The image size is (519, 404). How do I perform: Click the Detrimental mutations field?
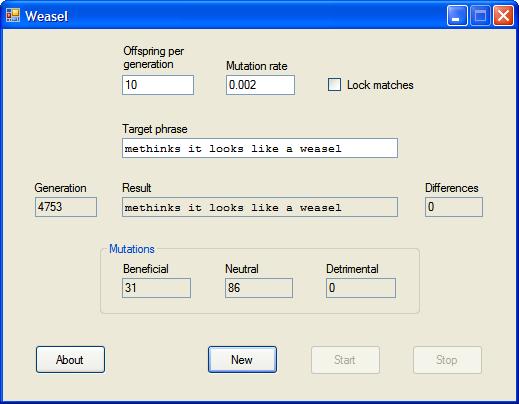pos(361,288)
